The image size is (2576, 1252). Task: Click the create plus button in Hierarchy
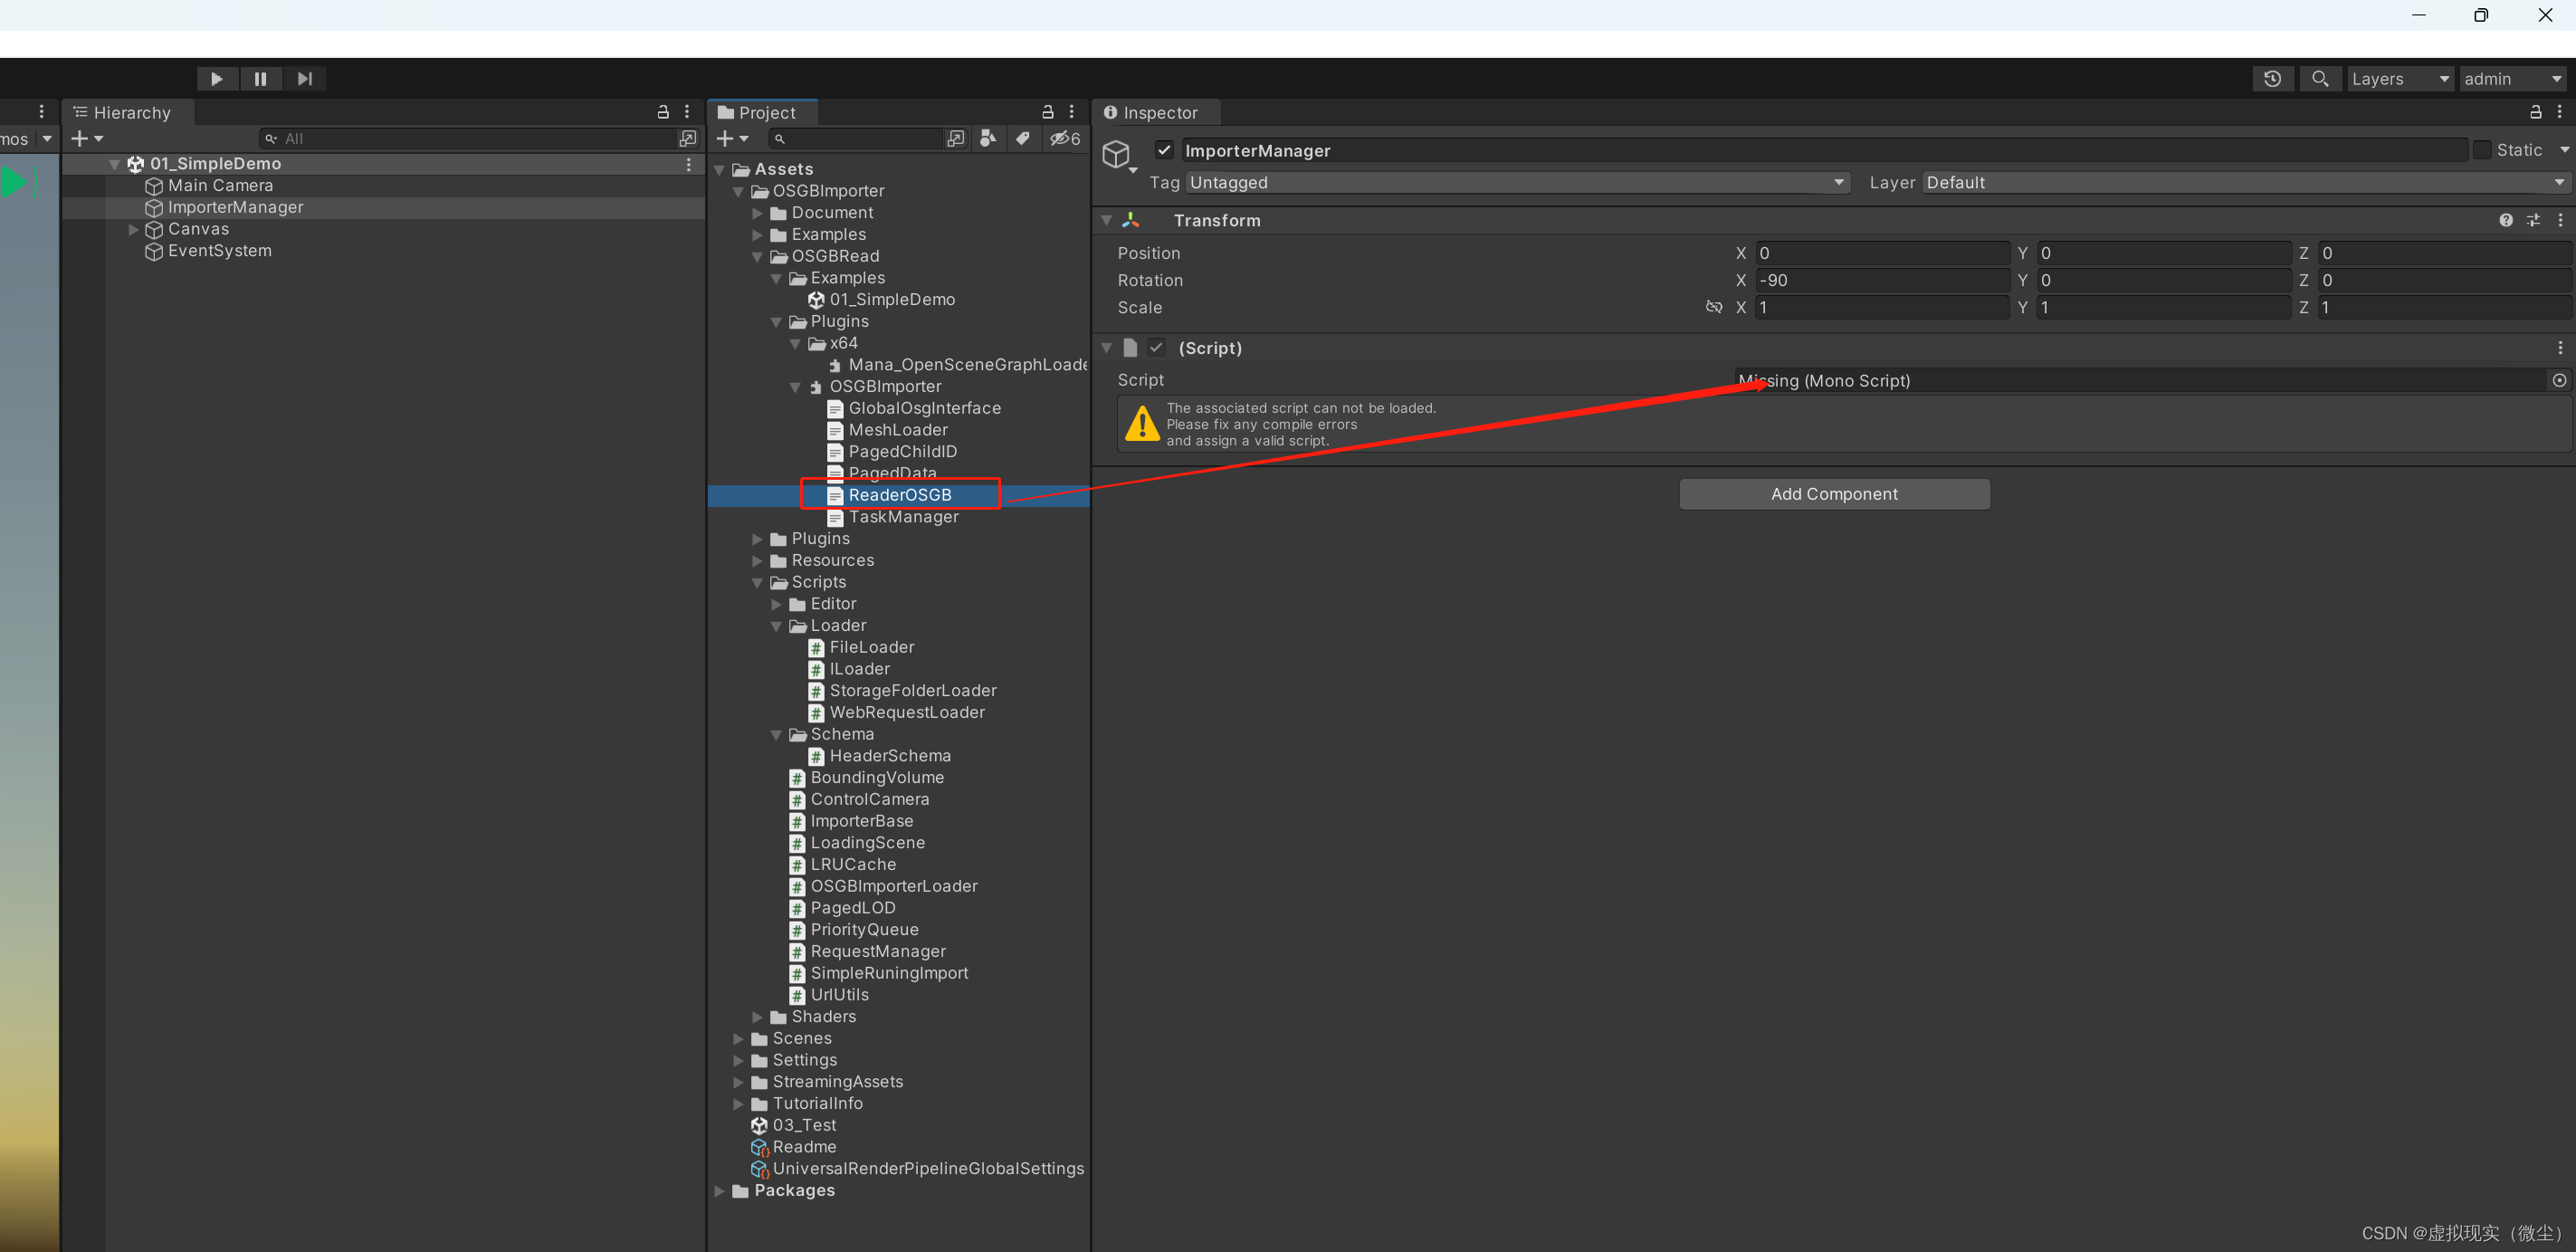click(79, 138)
